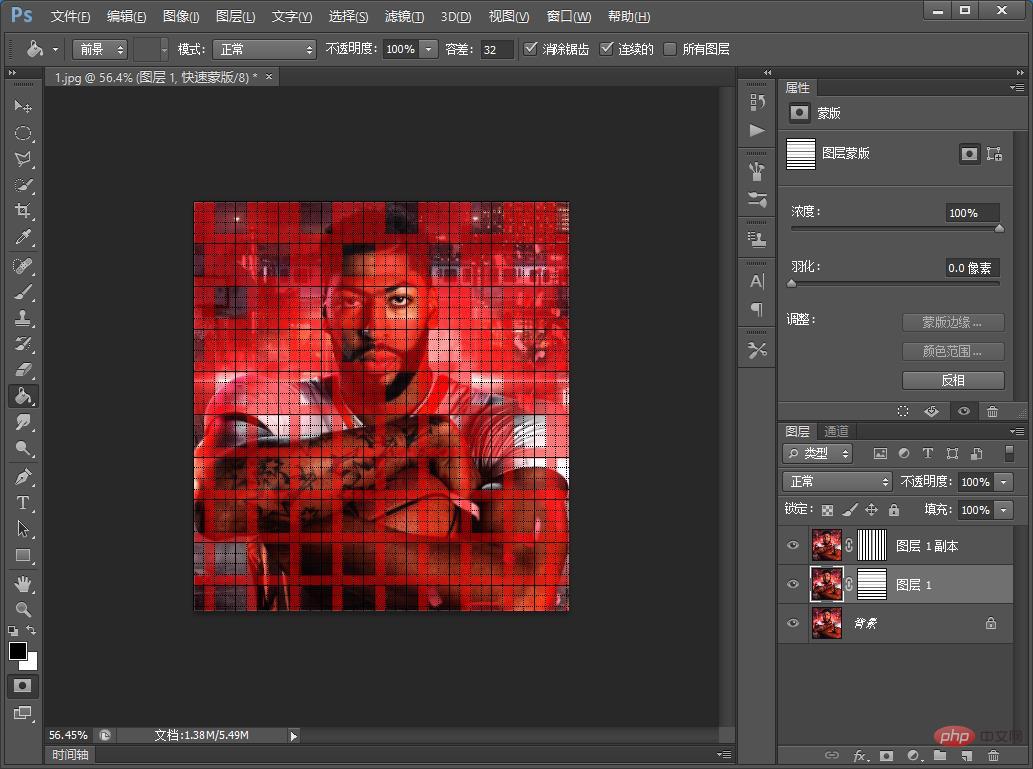The image size is (1033, 769).
Task: Select the Brush tool
Action: 22,292
